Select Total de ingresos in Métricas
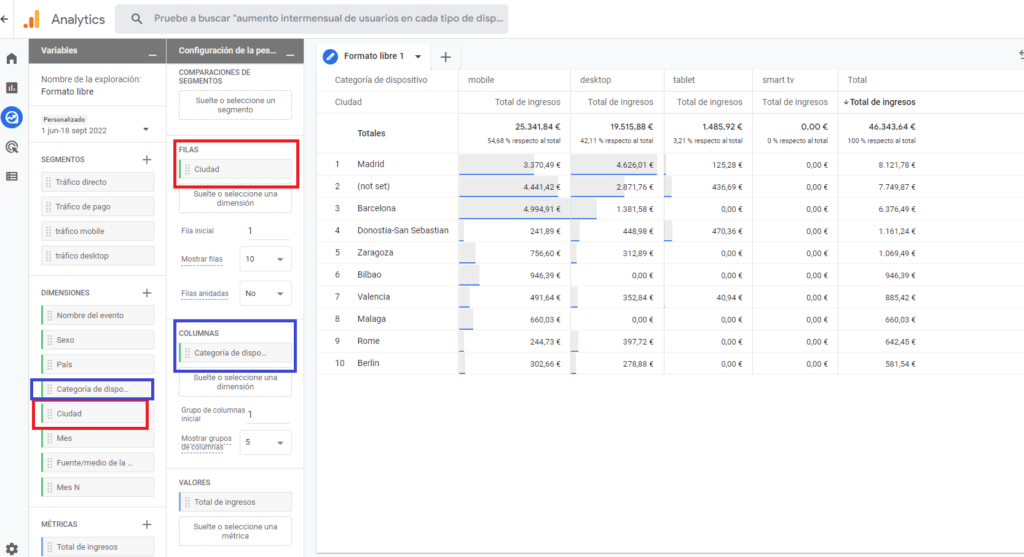 [97, 547]
